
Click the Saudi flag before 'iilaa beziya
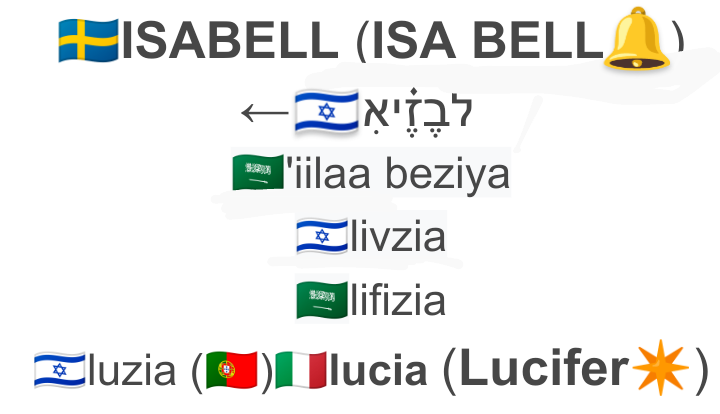click(259, 173)
